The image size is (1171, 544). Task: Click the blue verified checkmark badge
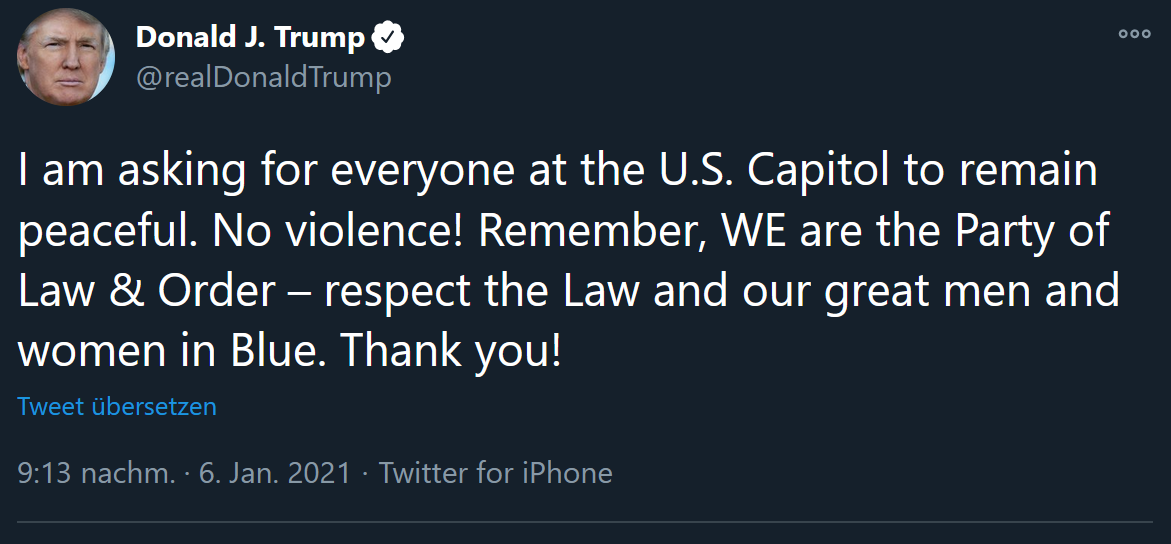(388, 38)
